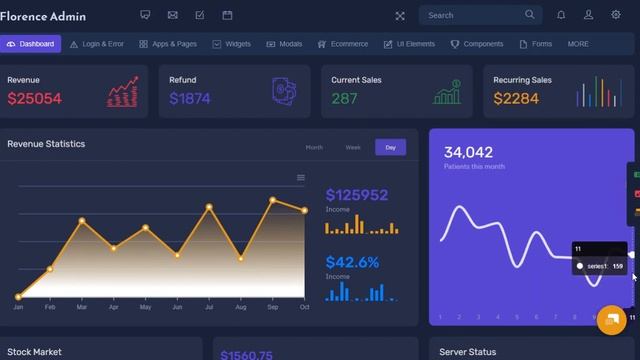Screen dimensions: 640x360
Task: Click the 287 current sales value
Action: tap(344, 98)
